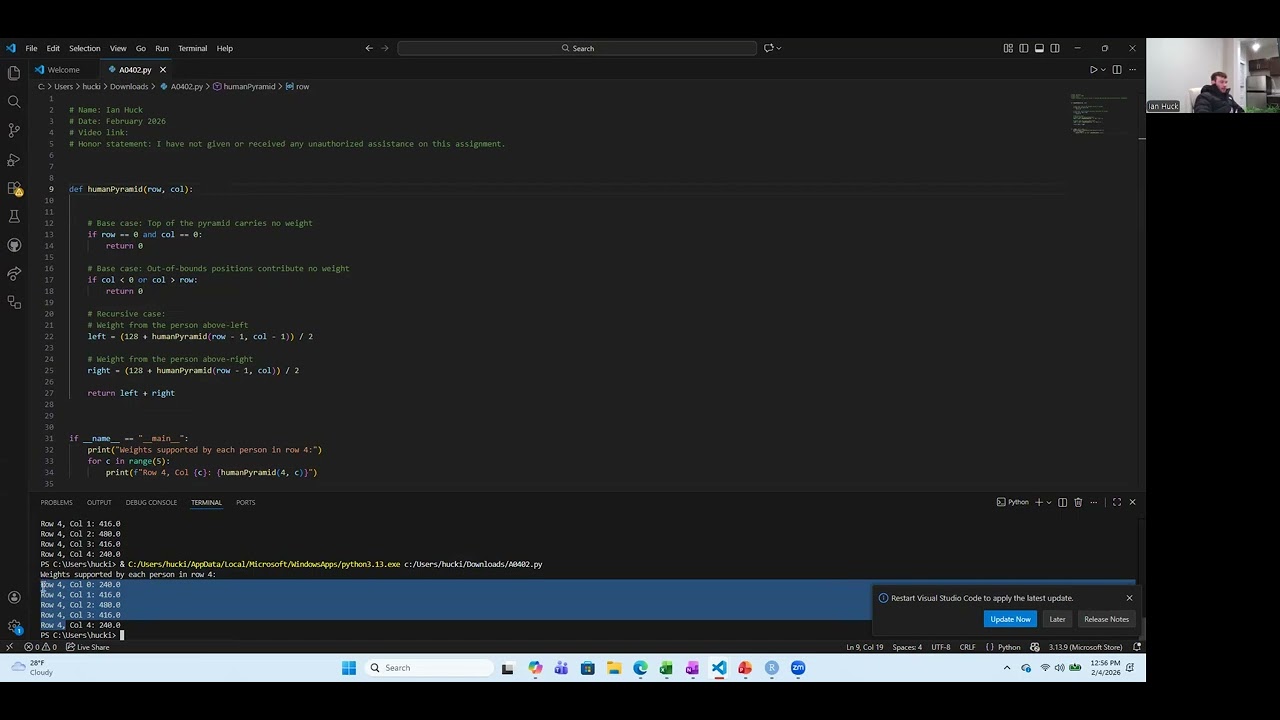
Task: Switch to the DEBUG CONSOLE tab
Action: (x=151, y=502)
